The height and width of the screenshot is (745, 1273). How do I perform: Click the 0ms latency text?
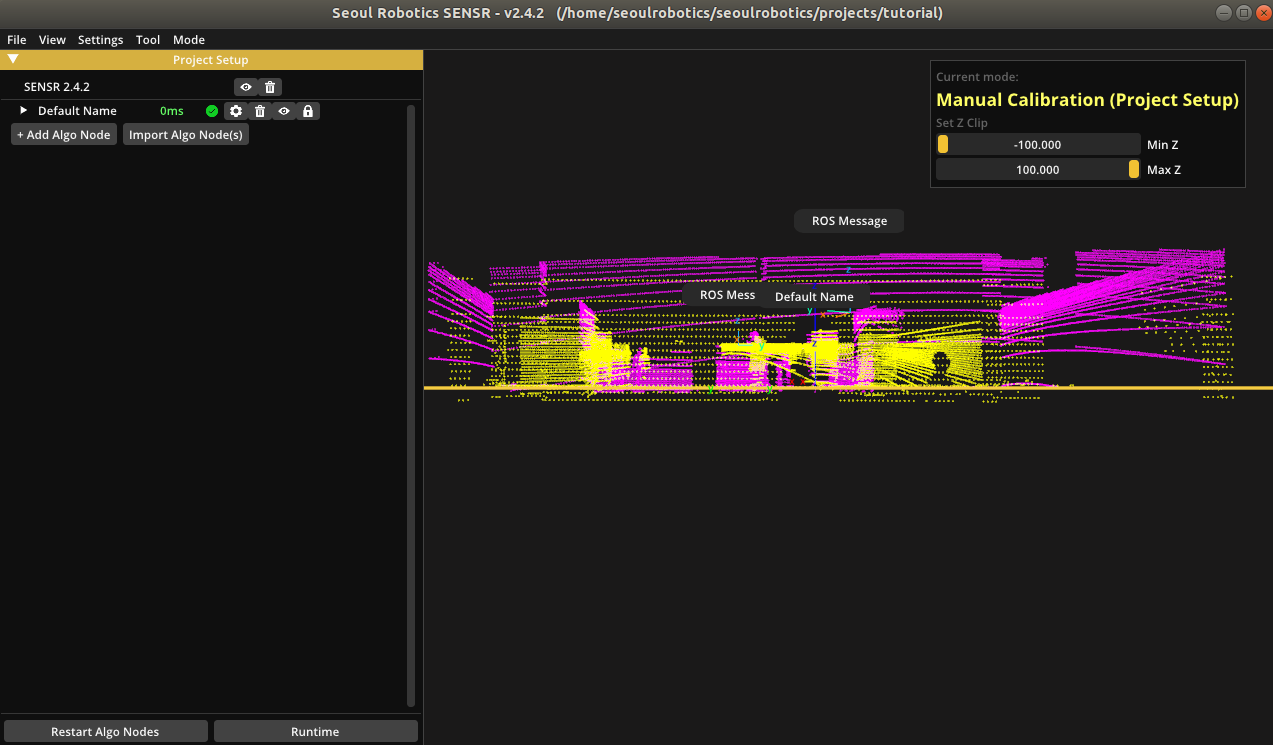click(172, 111)
